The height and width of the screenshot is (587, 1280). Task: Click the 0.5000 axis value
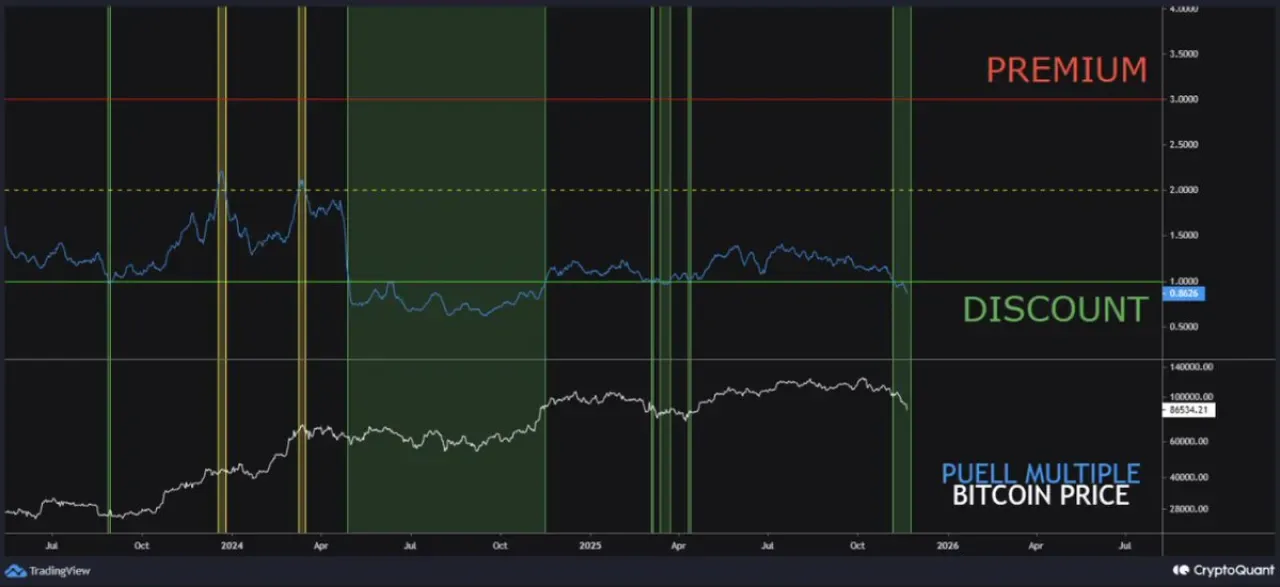tap(1182, 327)
